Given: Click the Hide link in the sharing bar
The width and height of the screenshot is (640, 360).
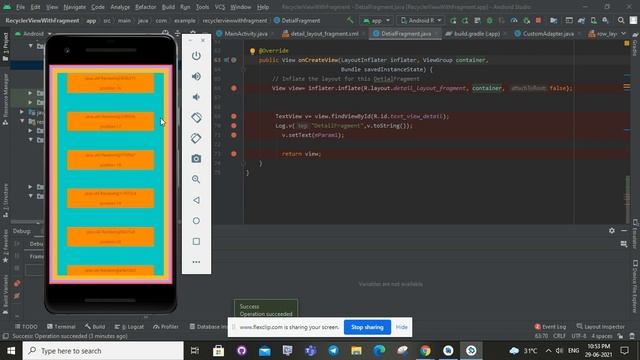Looking at the screenshot, I should [x=402, y=327].
